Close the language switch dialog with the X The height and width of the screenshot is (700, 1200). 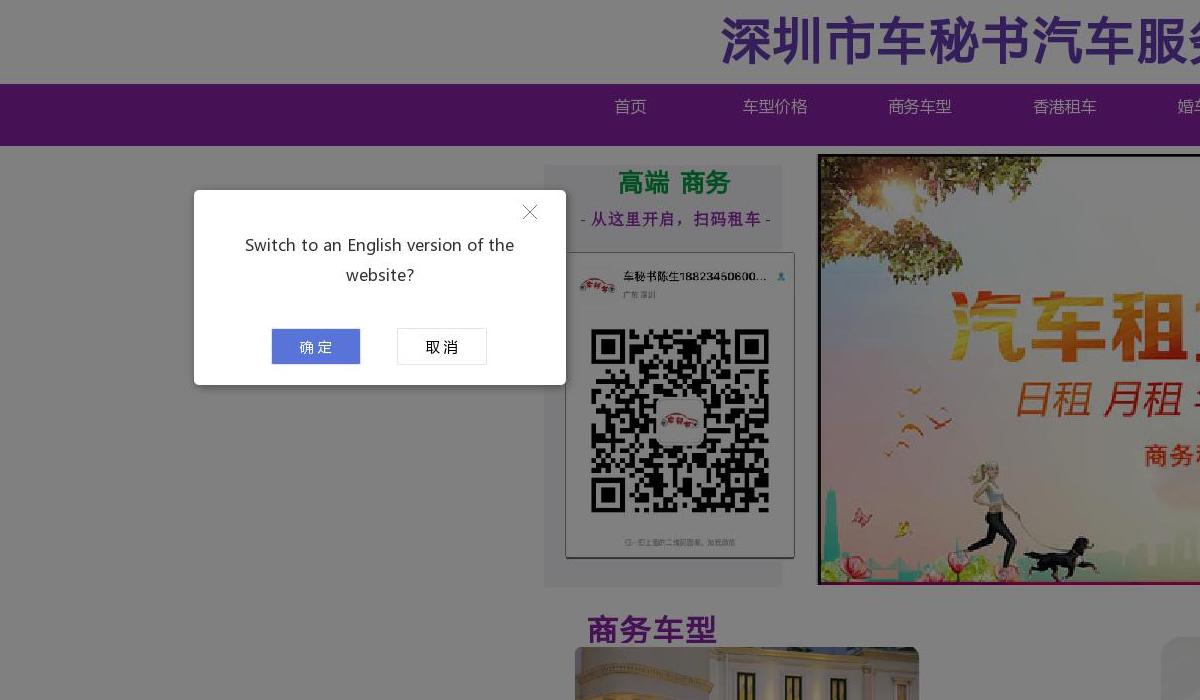(x=530, y=212)
